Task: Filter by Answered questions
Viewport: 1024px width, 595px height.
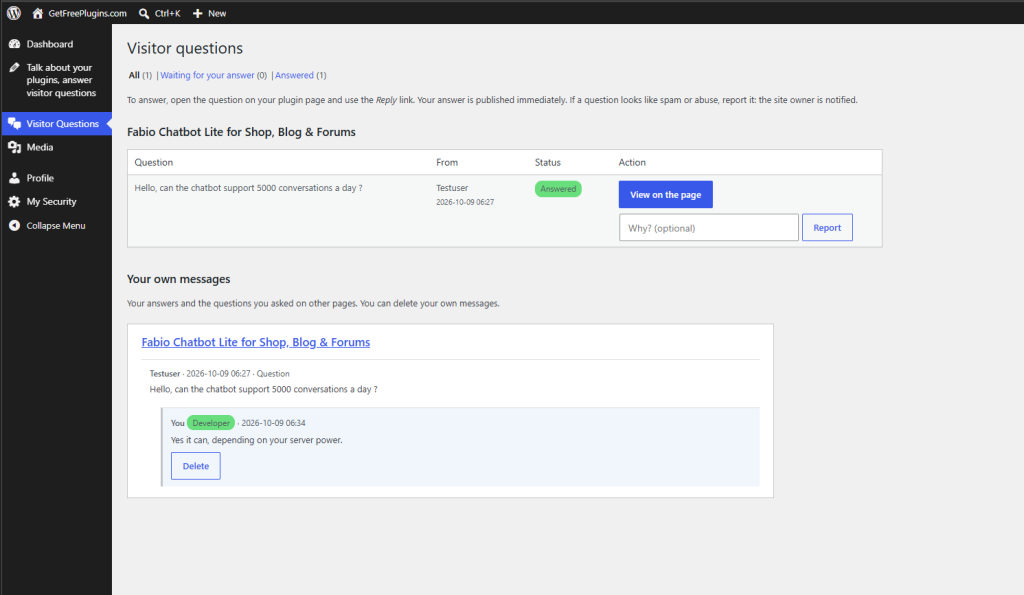Action: pyautogui.click(x=294, y=75)
